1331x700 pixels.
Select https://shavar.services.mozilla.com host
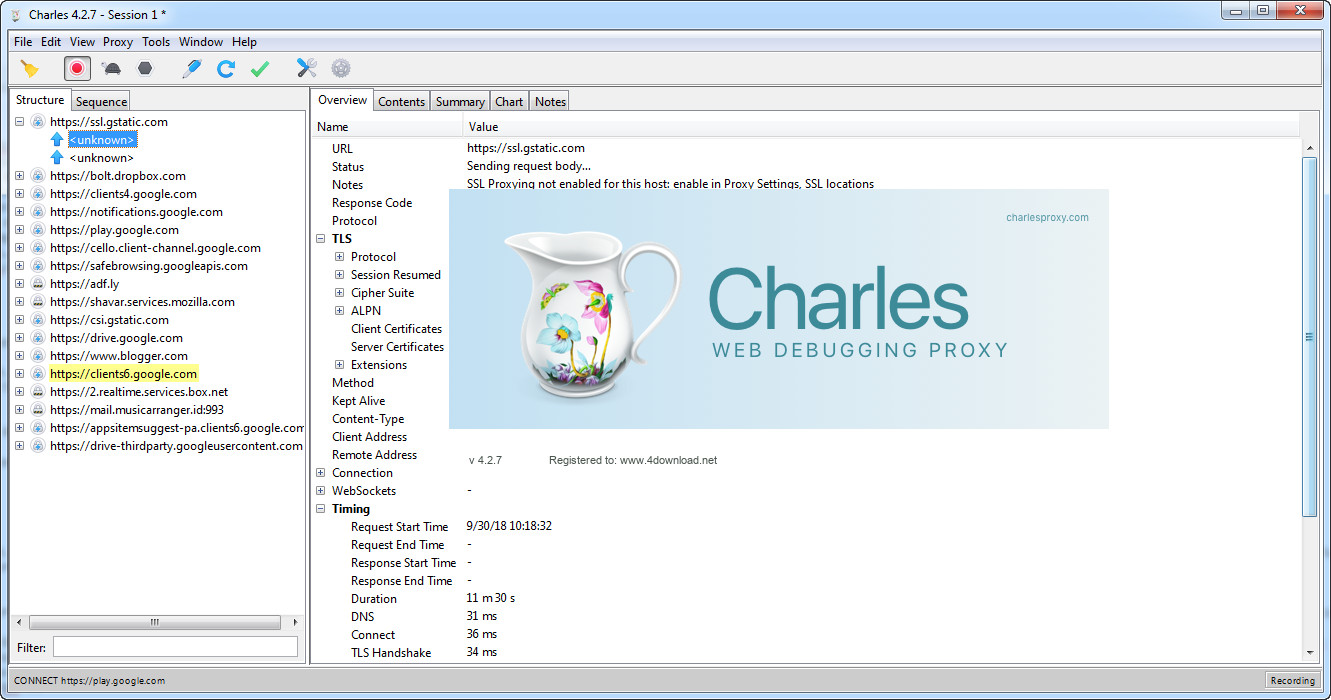point(142,302)
